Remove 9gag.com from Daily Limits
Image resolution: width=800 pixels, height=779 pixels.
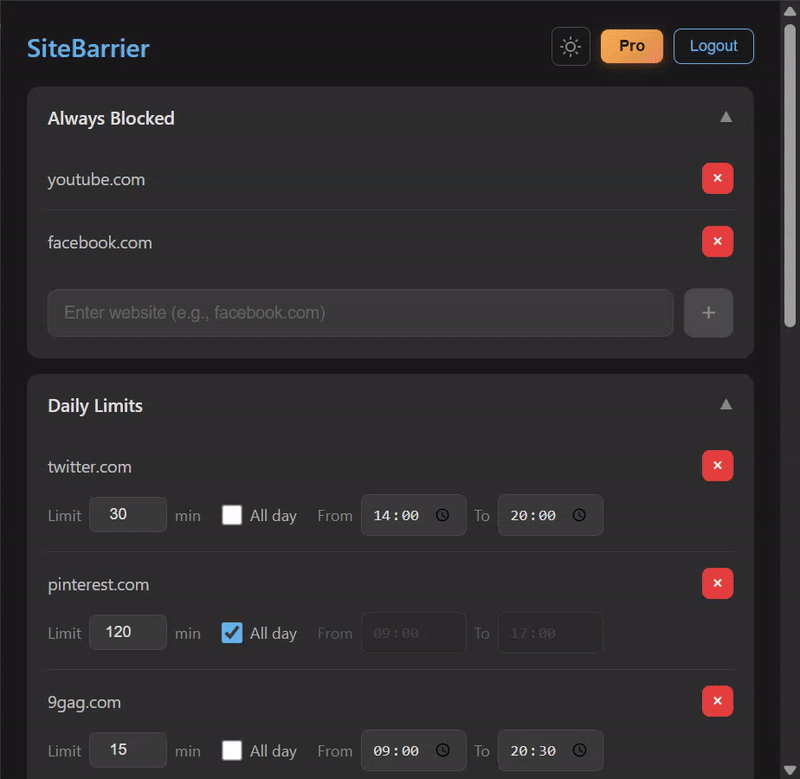[x=717, y=701]
